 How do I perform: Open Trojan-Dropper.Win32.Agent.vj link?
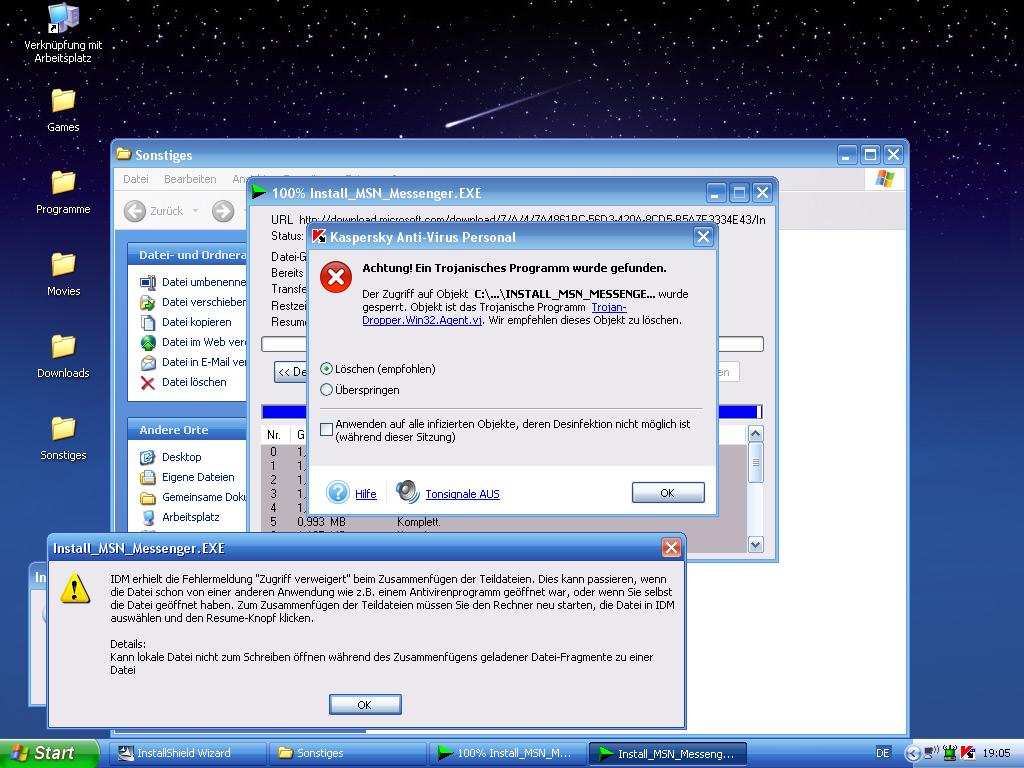coord(494,313)
